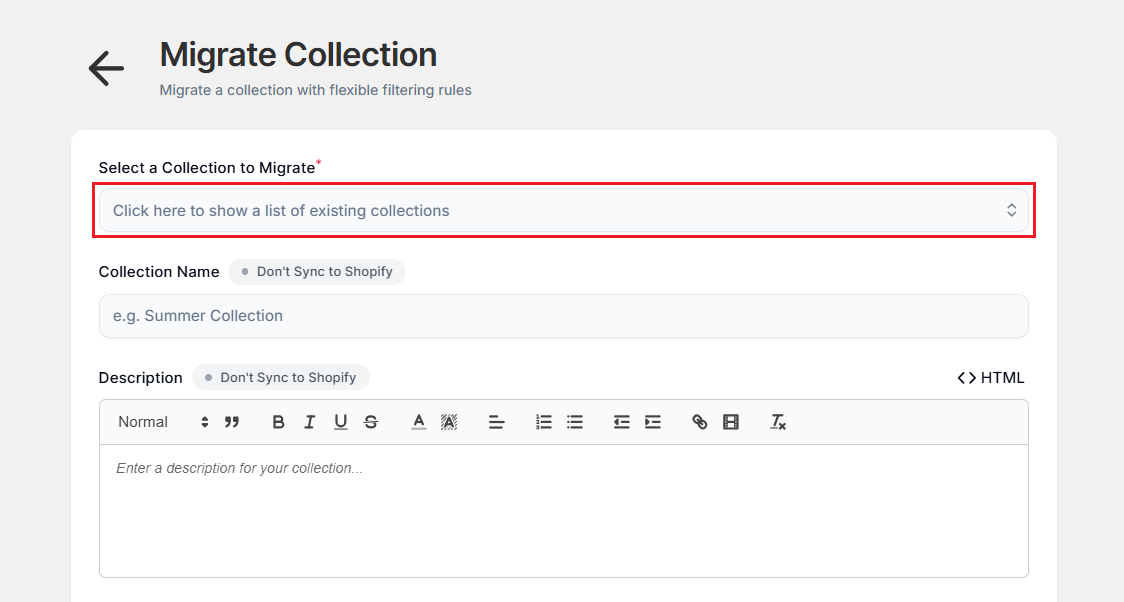Toggle Don't Sync to Shopify for Collection Name

pyautogui.click(x=317, y=271)
